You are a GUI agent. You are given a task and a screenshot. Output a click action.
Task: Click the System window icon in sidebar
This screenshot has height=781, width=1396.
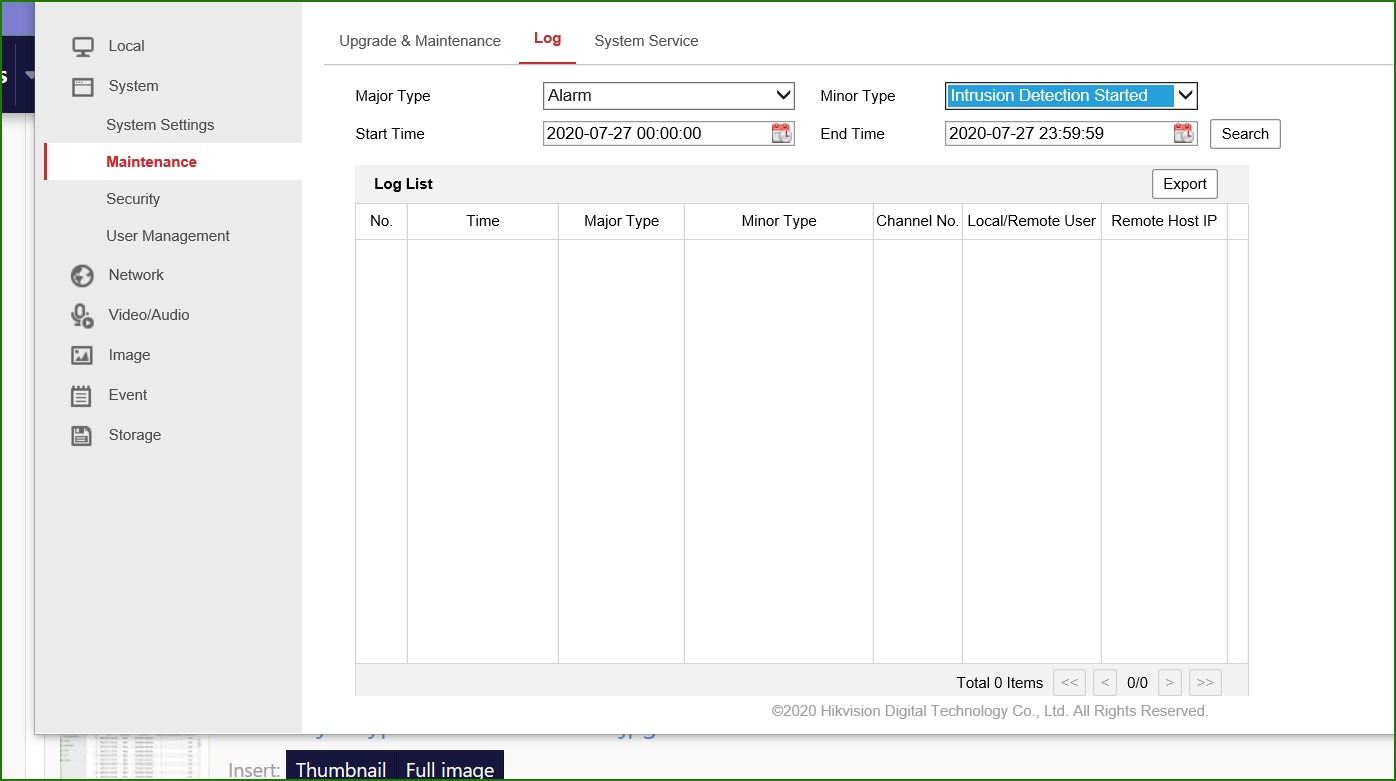click(82, 87)
